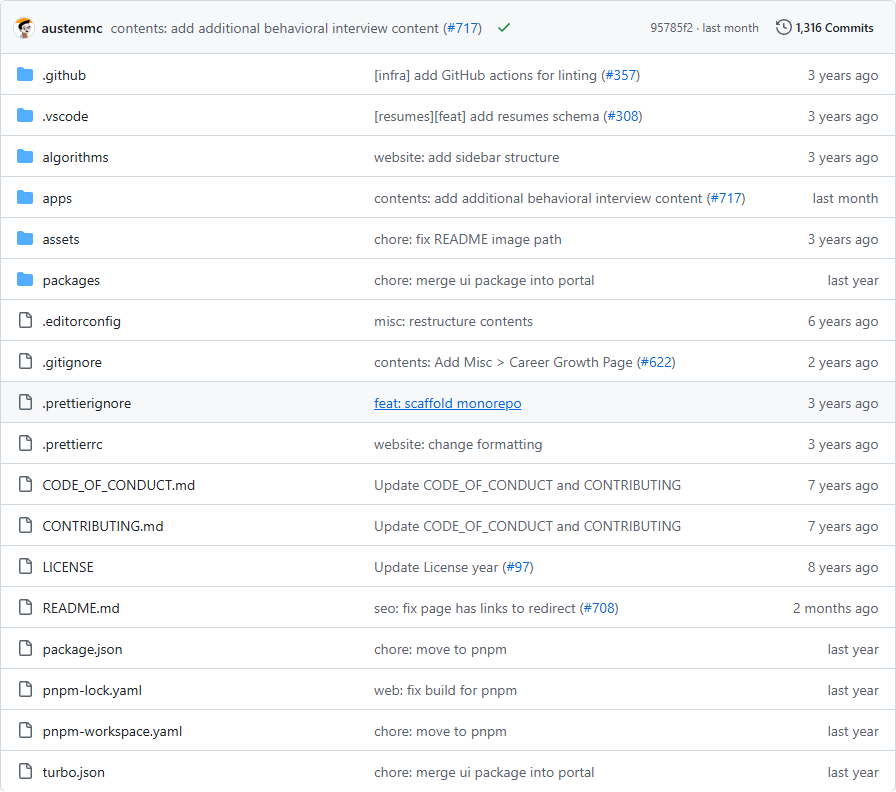The width and height of the screenshot is (896, 792).
Task: View the 1,316 Commits history
Action: click(x=834, y=28)
